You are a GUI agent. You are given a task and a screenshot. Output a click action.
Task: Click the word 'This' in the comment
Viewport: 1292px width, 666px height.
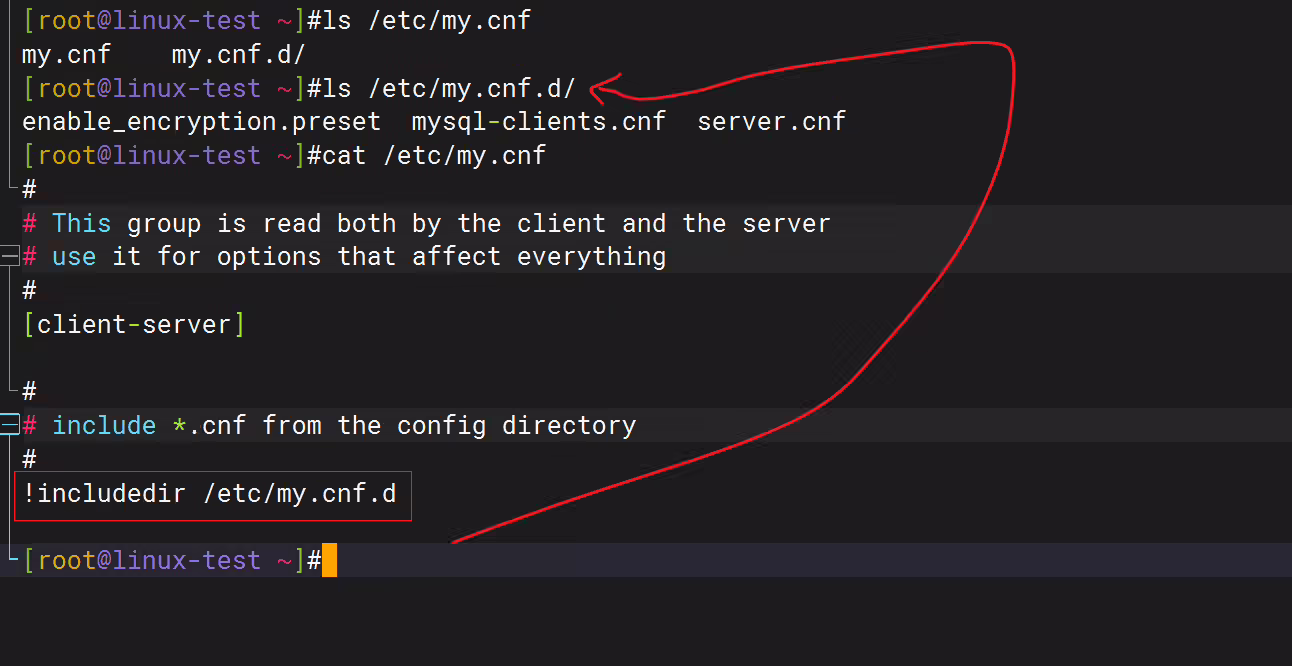click(x=82, y=223)
